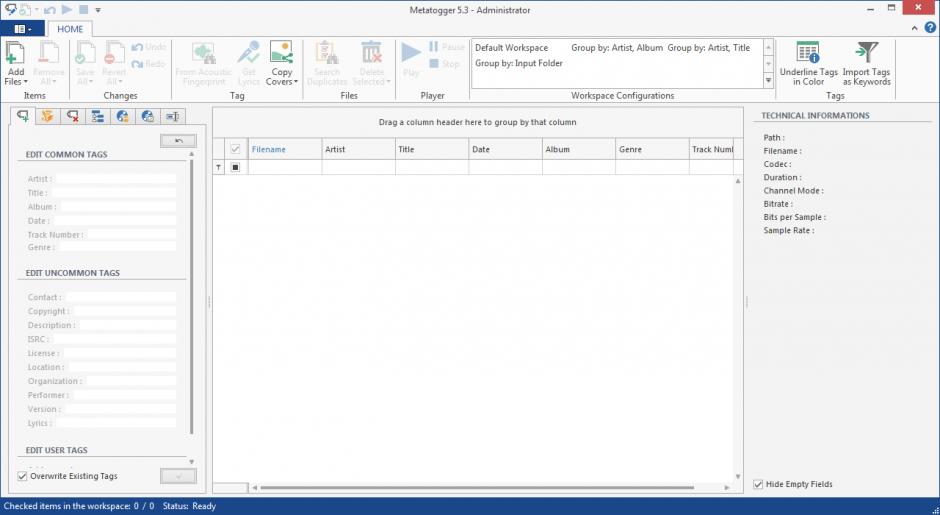
Task: Open the Add Files dropdown arrow
Action: (x=25, y=82)
